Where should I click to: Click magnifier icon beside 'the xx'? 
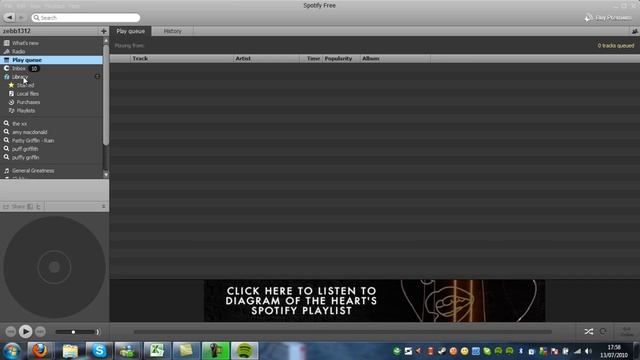pyautogui.click(x=7, y=123)
